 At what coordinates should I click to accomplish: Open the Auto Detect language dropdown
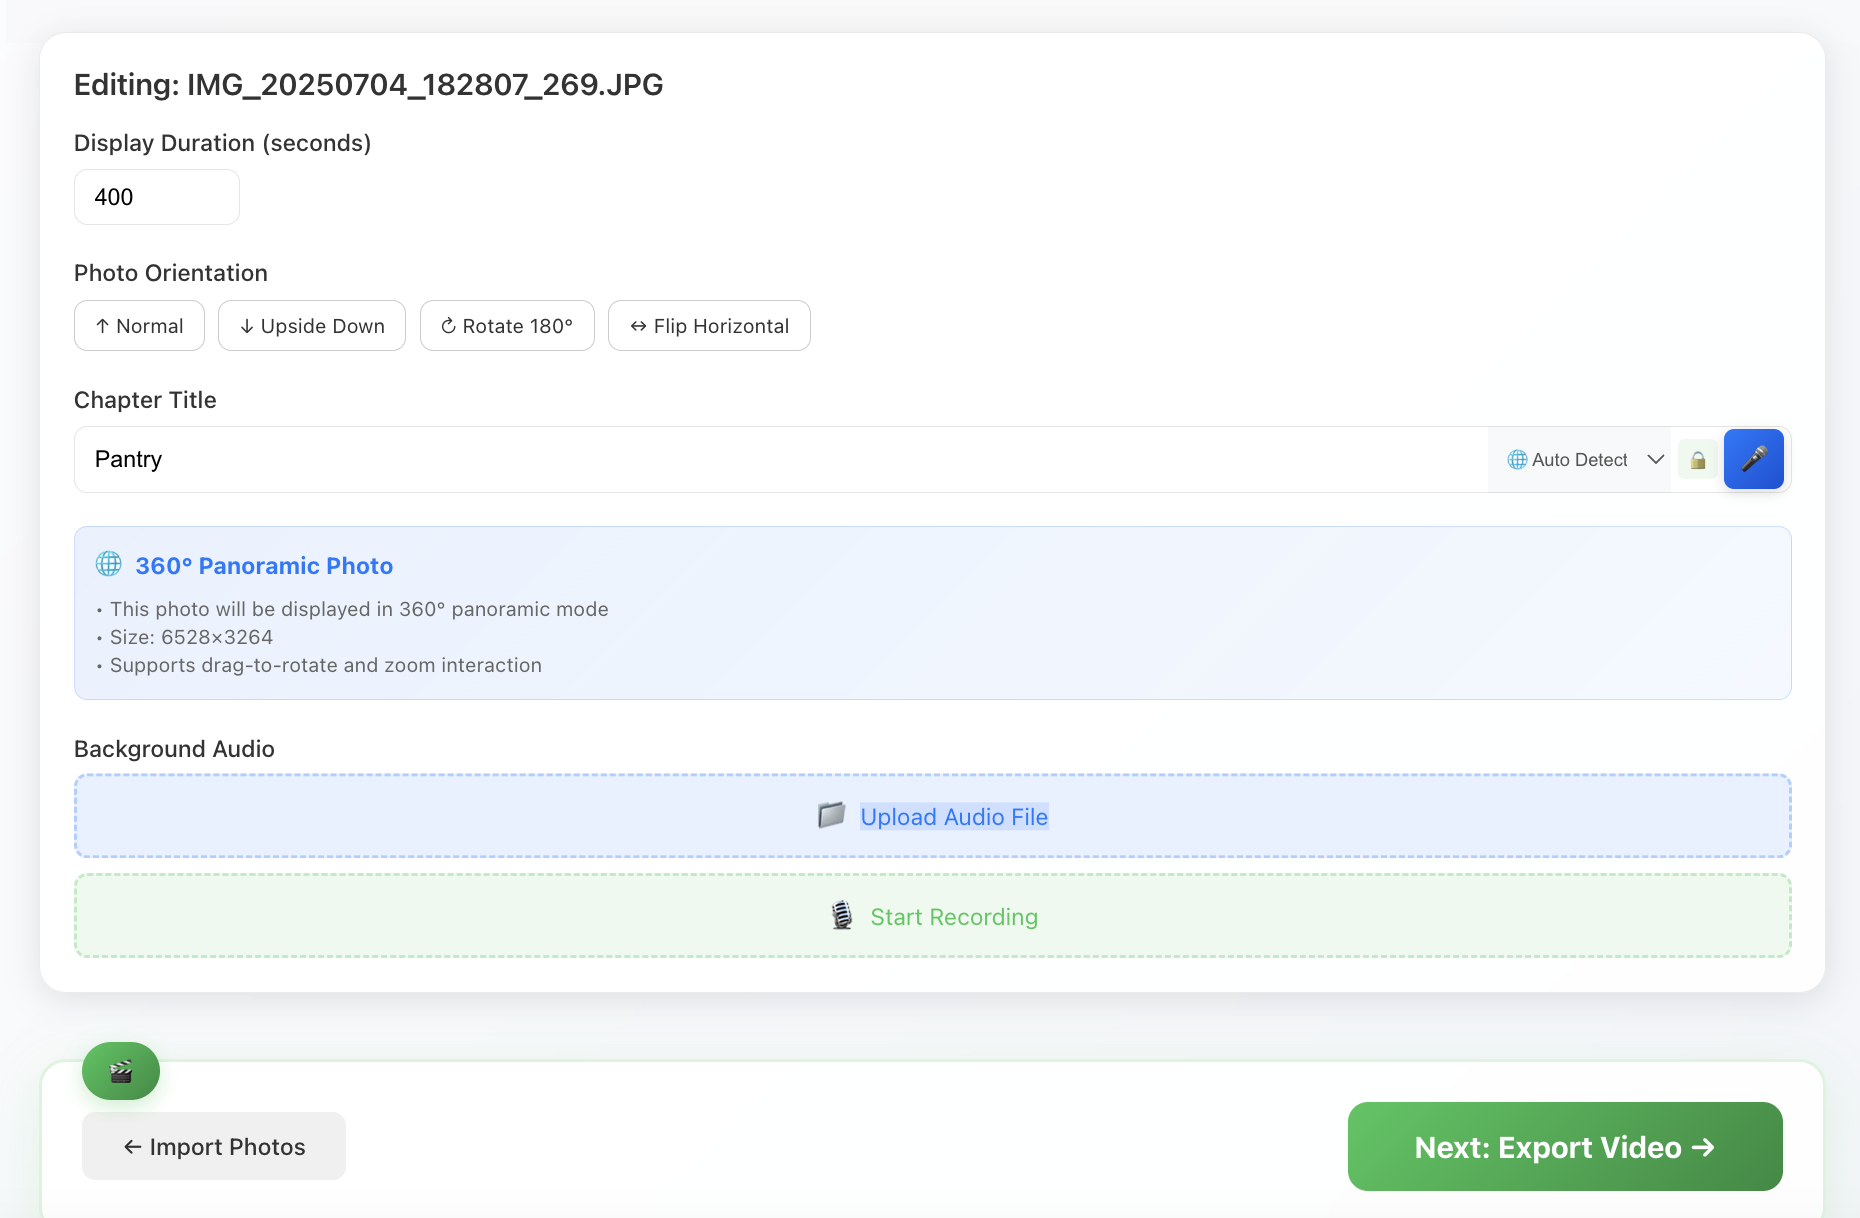coord(1579,460)
